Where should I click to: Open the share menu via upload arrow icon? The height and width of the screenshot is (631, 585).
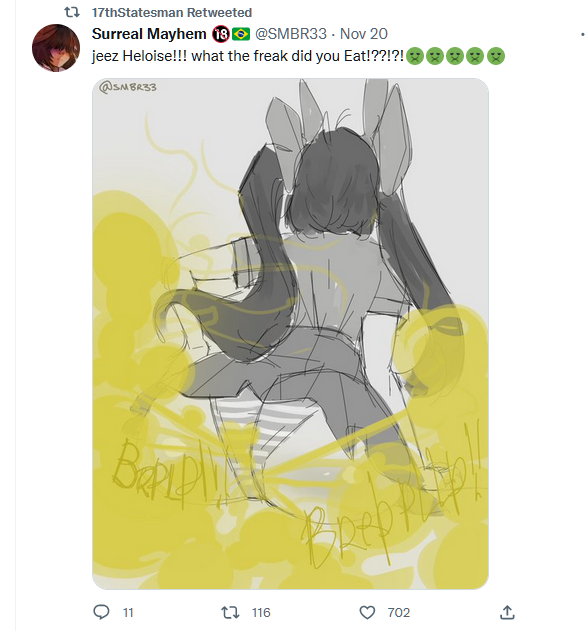(507, 612)
